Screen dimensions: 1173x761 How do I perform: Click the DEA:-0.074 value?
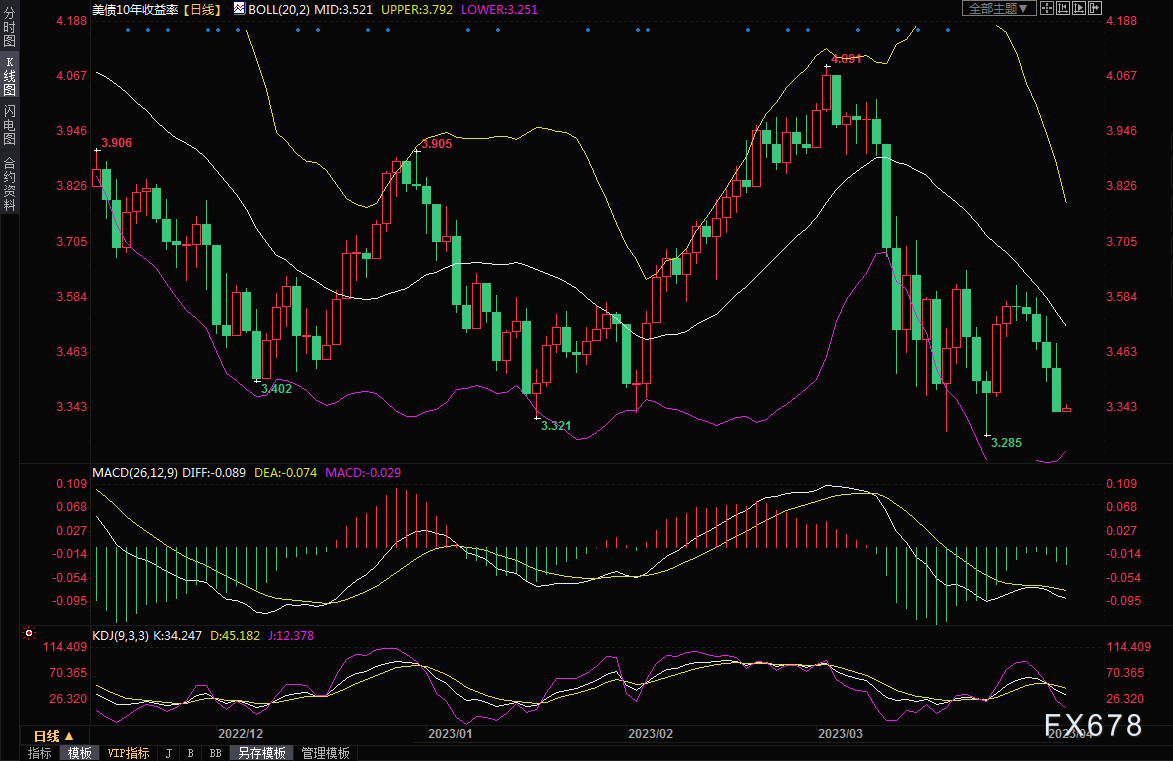click(x=285, y=473)
